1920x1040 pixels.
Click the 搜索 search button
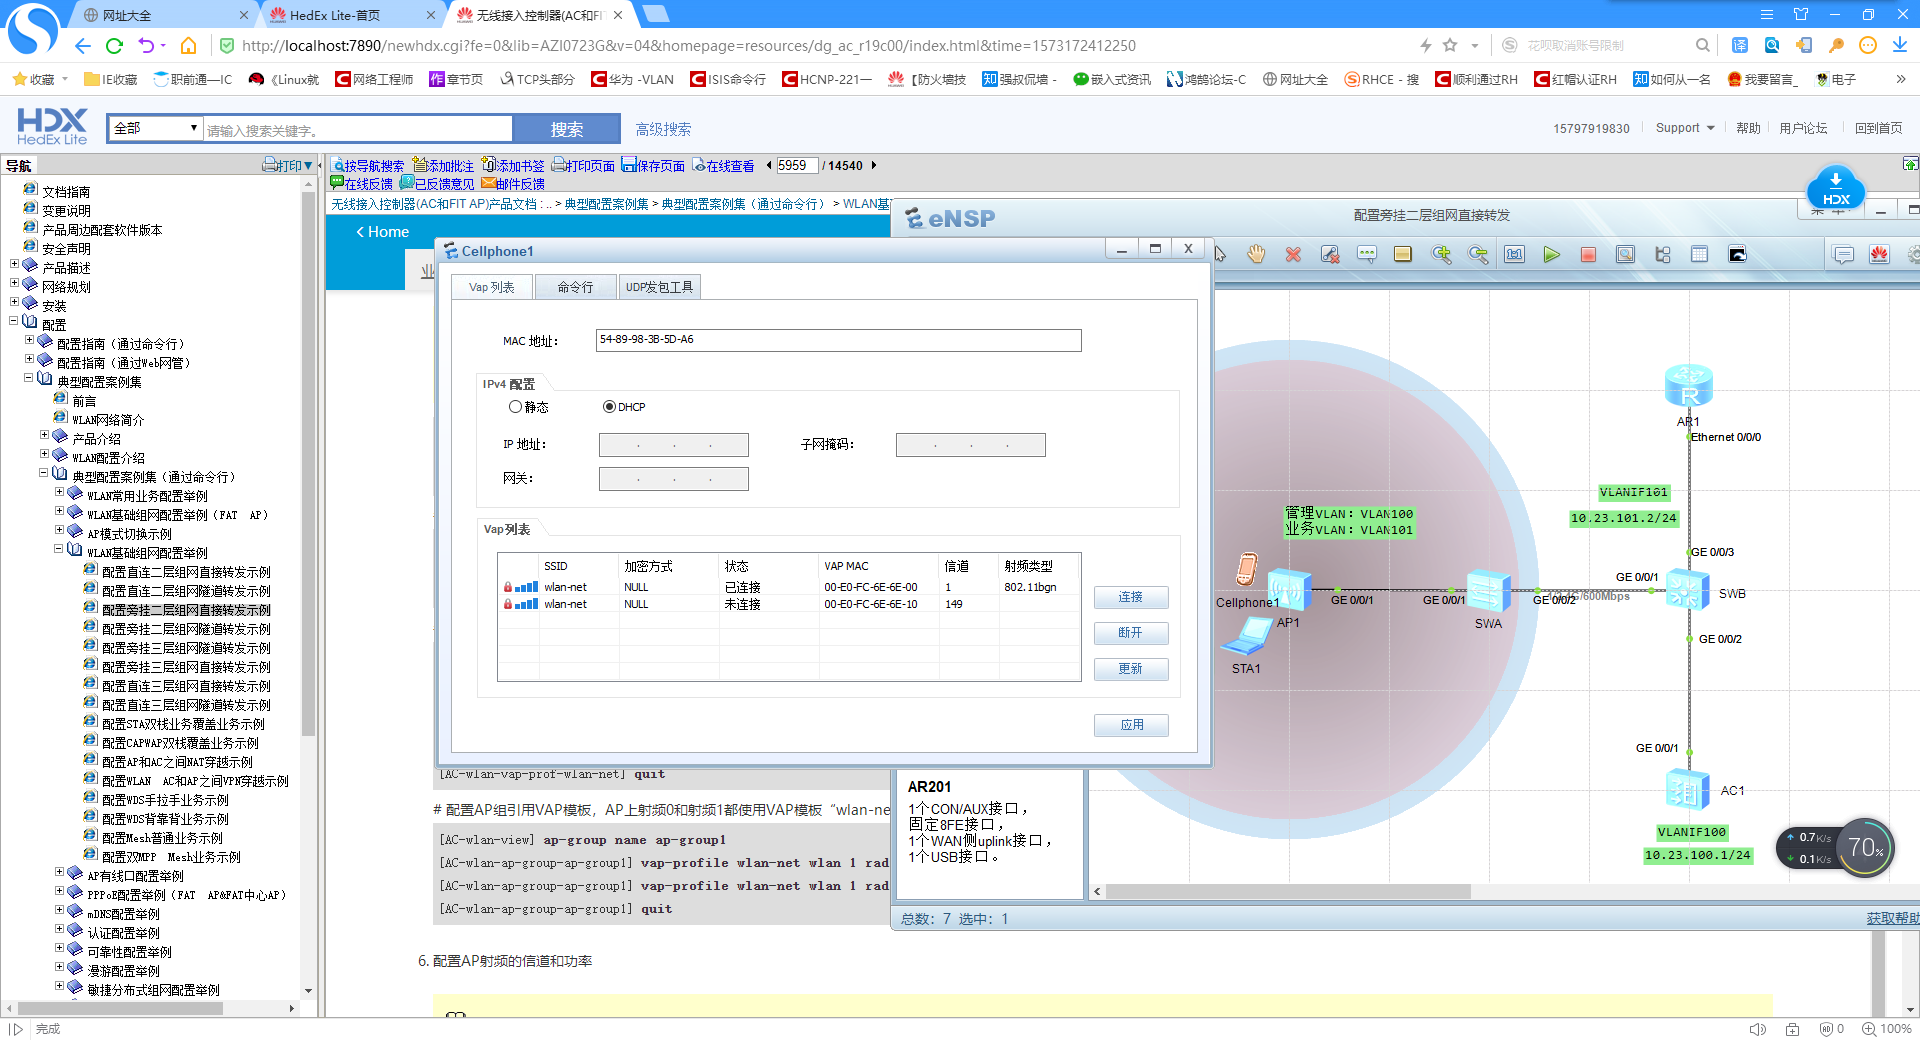click(566, 129)
